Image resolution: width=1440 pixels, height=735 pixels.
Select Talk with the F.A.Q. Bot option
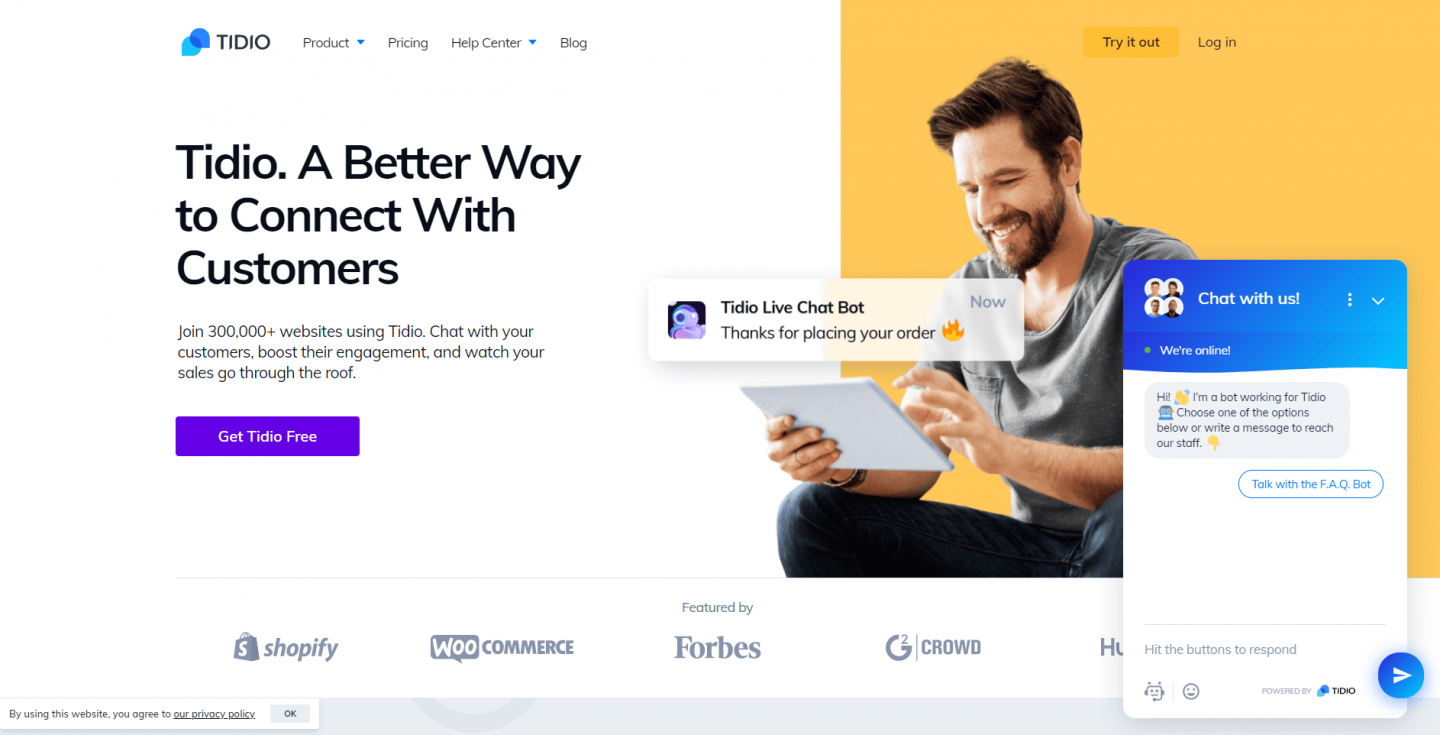pos(1311,484)
